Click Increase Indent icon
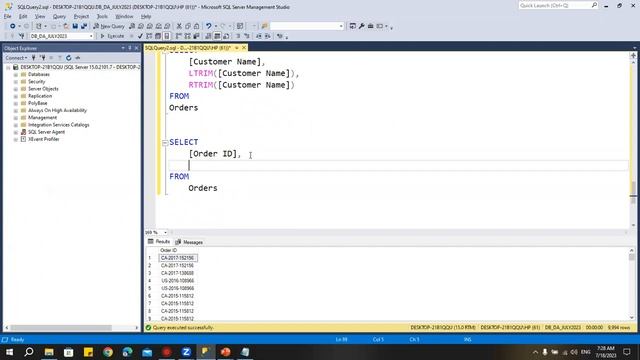 point(267,36)
